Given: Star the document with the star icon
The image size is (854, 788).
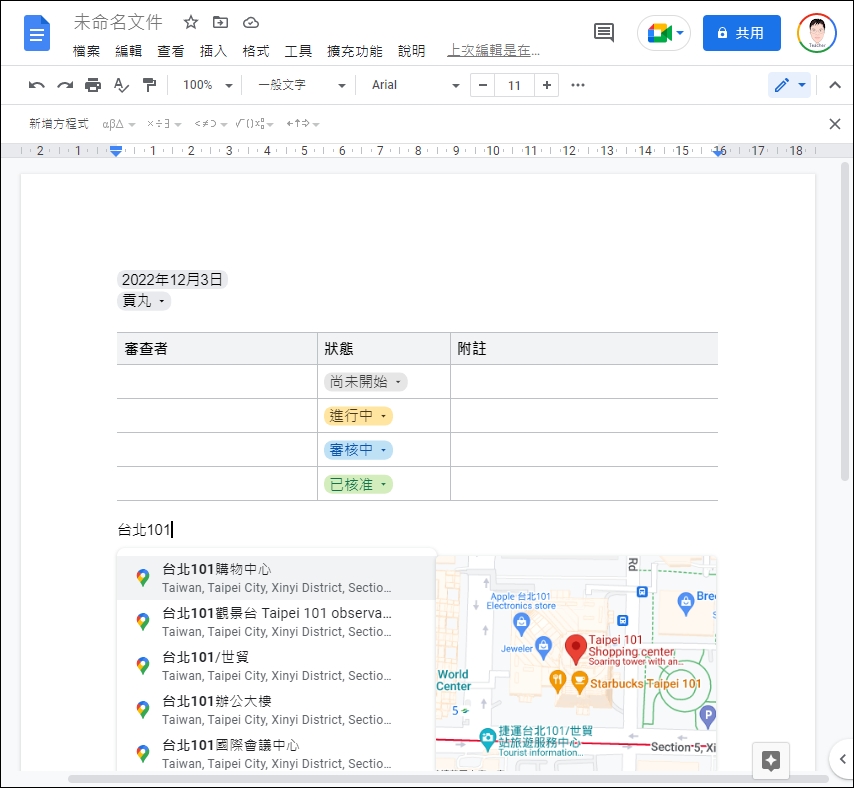Looking at the screenshot, I should pyautogui.click(x=191, y=23).
